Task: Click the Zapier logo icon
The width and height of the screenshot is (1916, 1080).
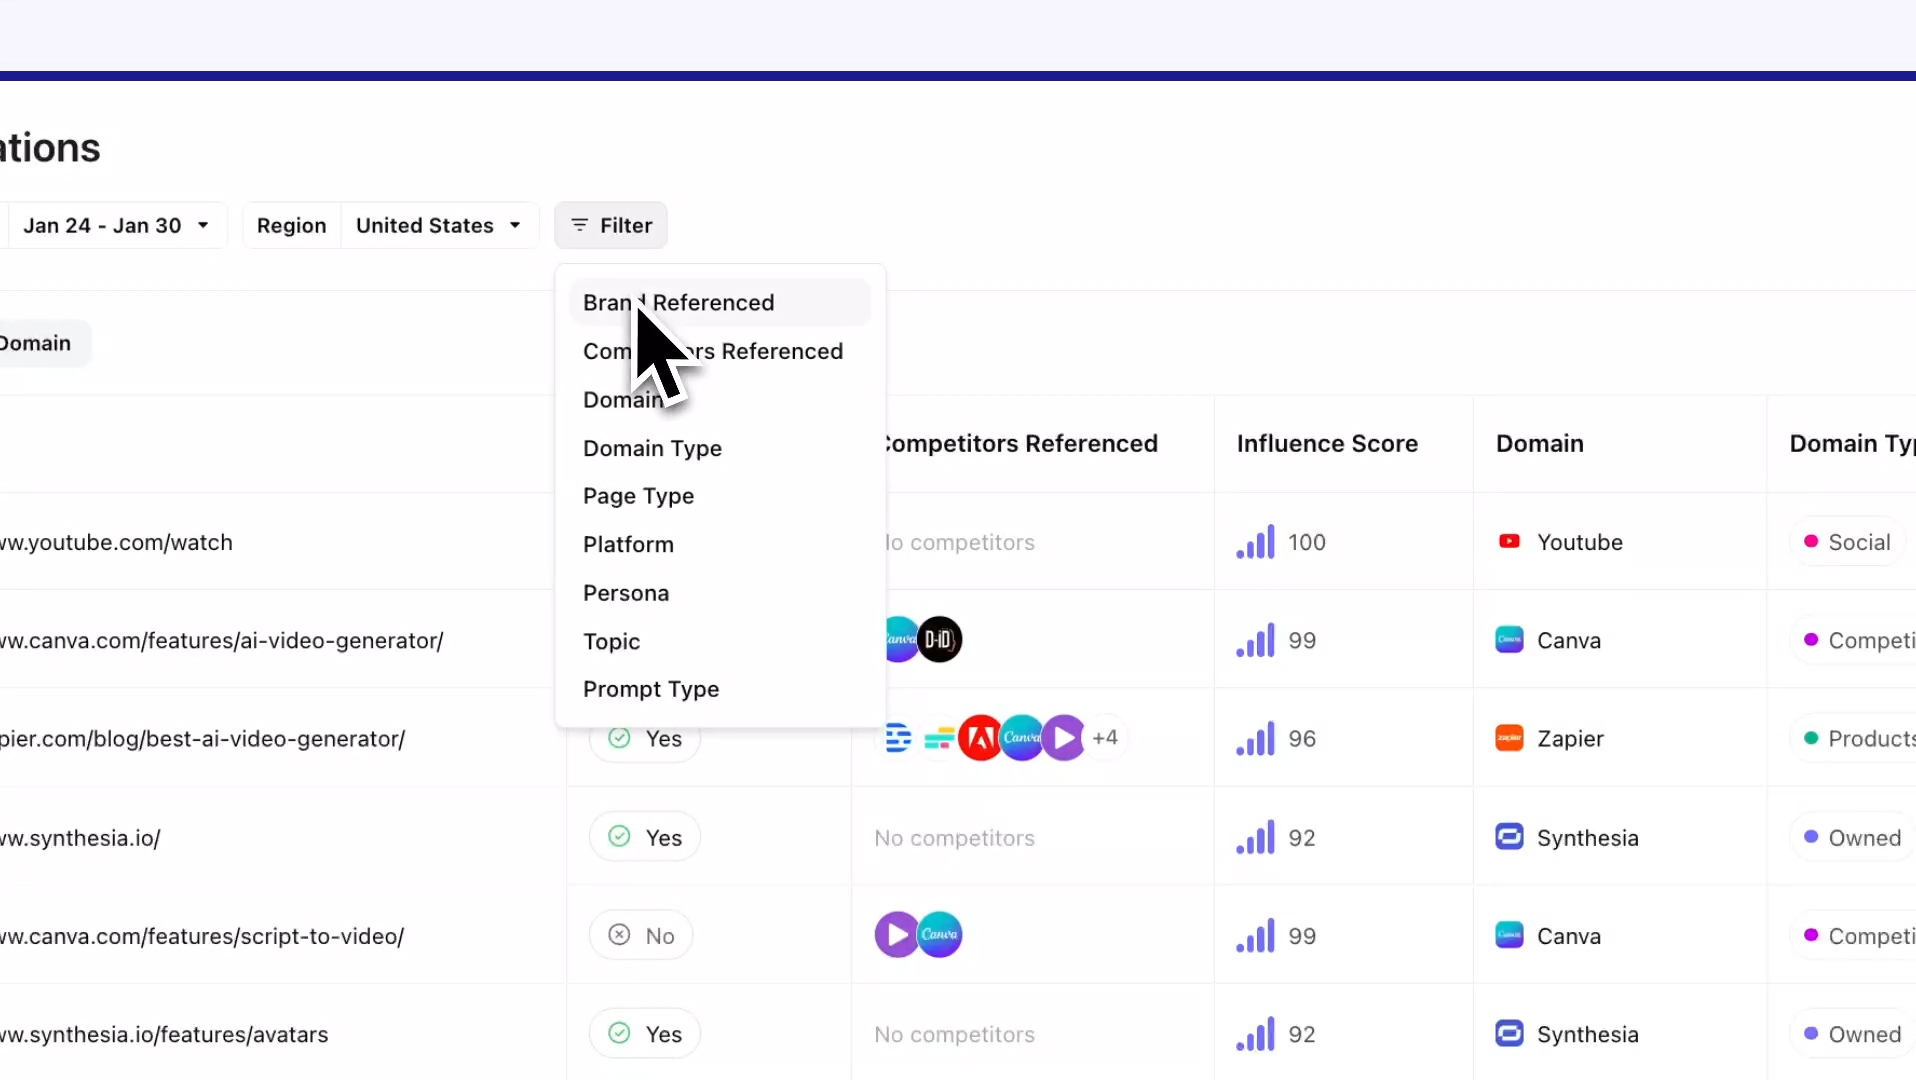Action: (1509, 739)
